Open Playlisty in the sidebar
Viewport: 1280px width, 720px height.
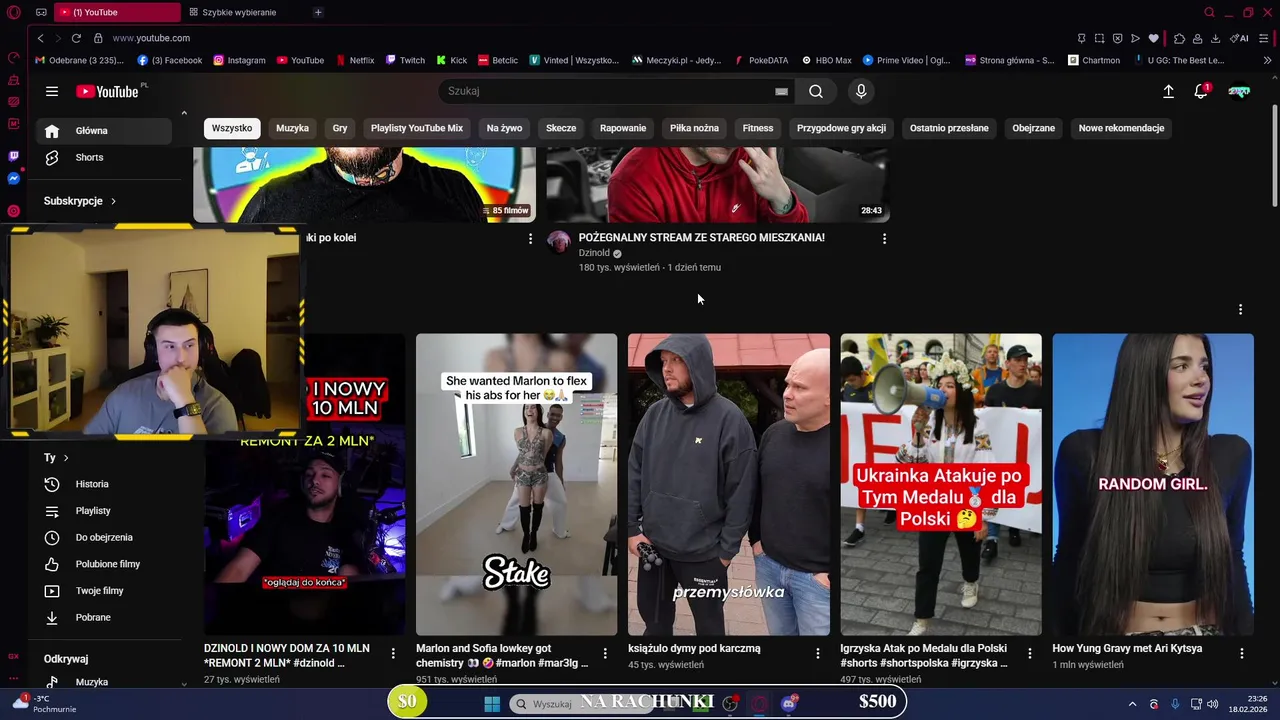point(105,511)
